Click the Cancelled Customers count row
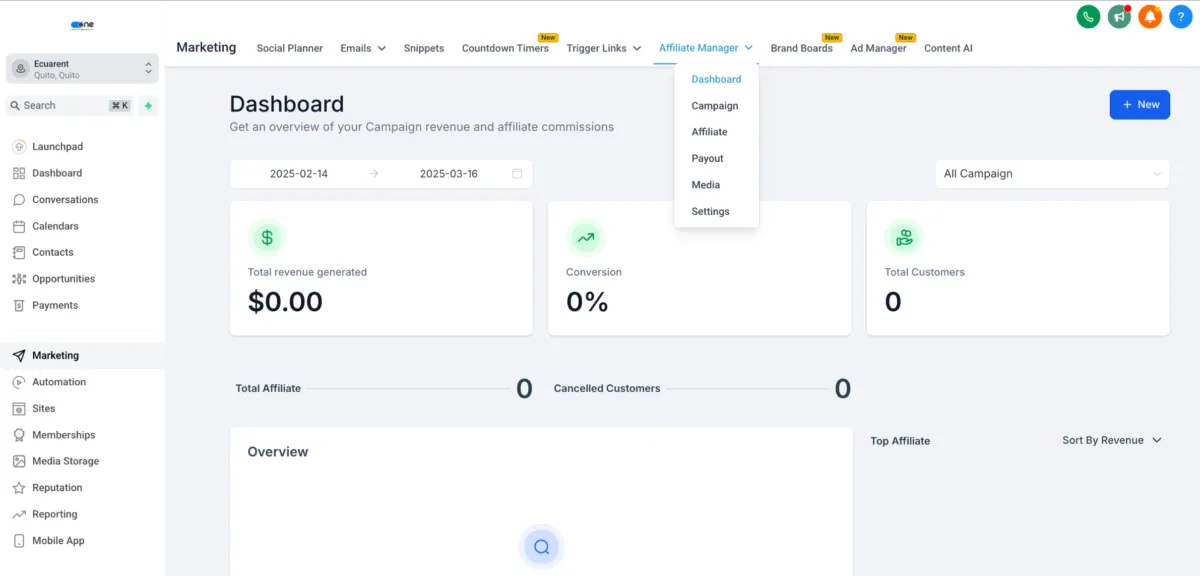This screenshot has width=1200, height=576. tap(702, 388)
